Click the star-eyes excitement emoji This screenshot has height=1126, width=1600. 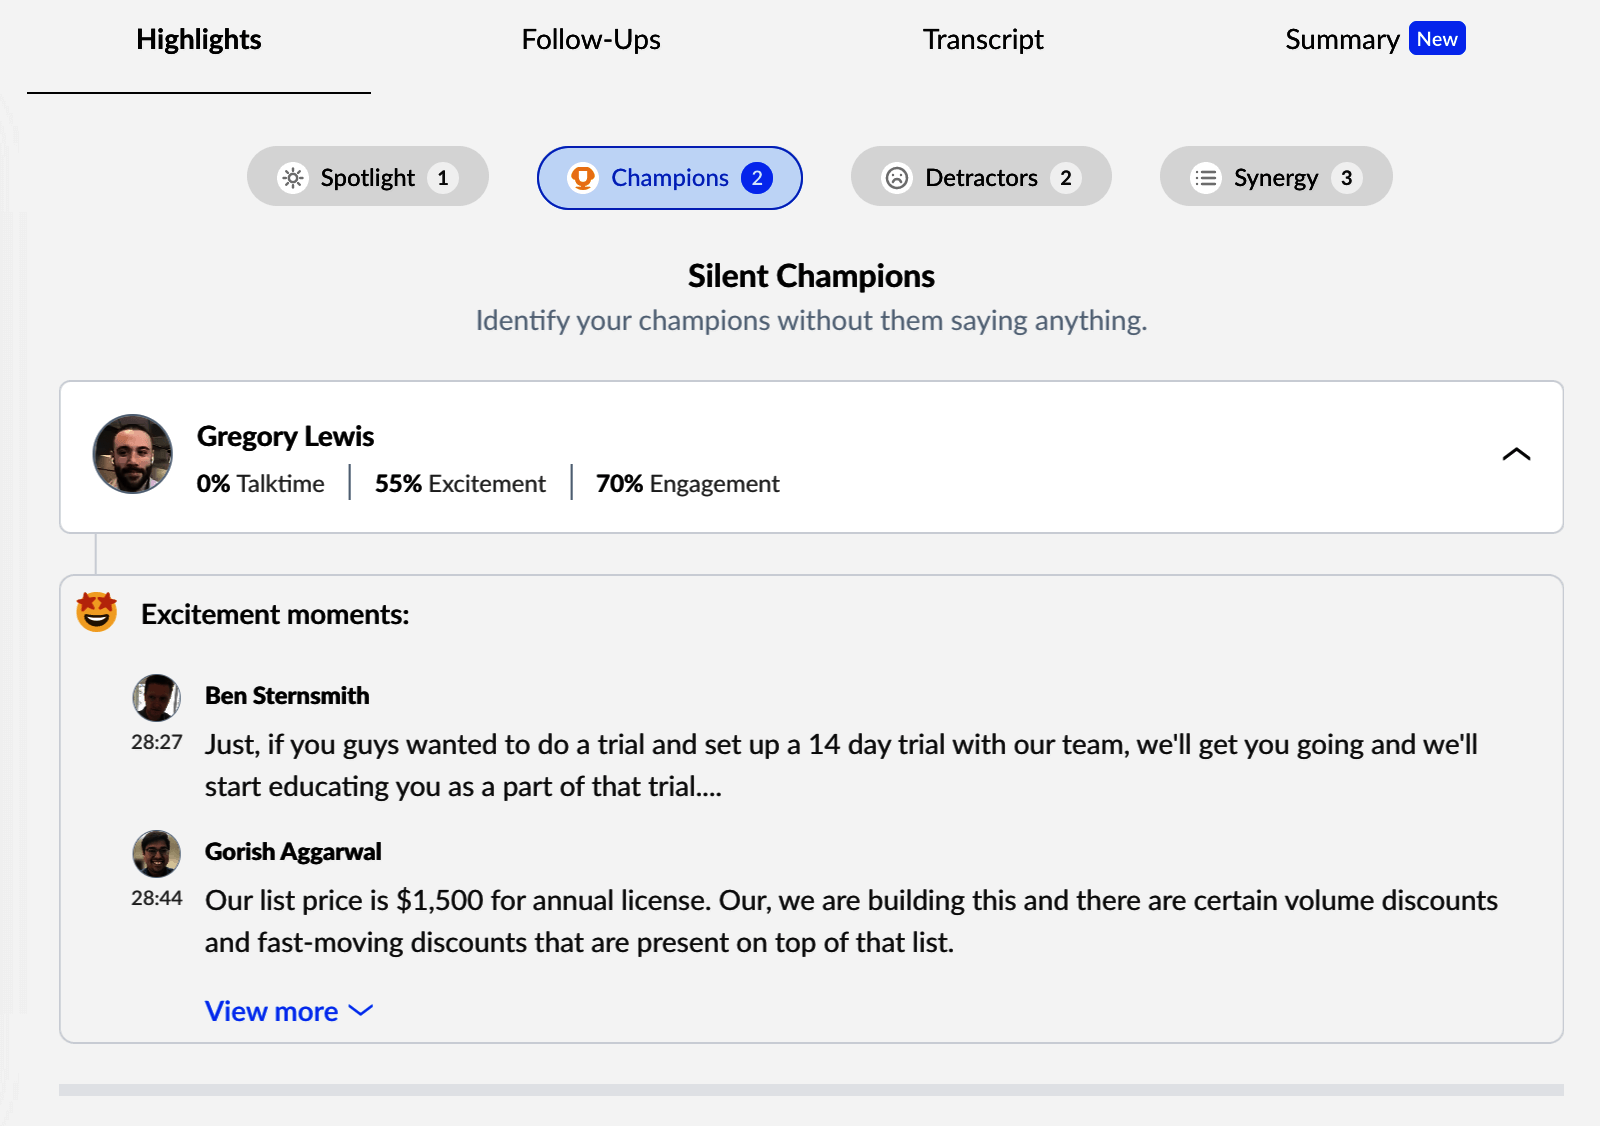coord(97,612)
